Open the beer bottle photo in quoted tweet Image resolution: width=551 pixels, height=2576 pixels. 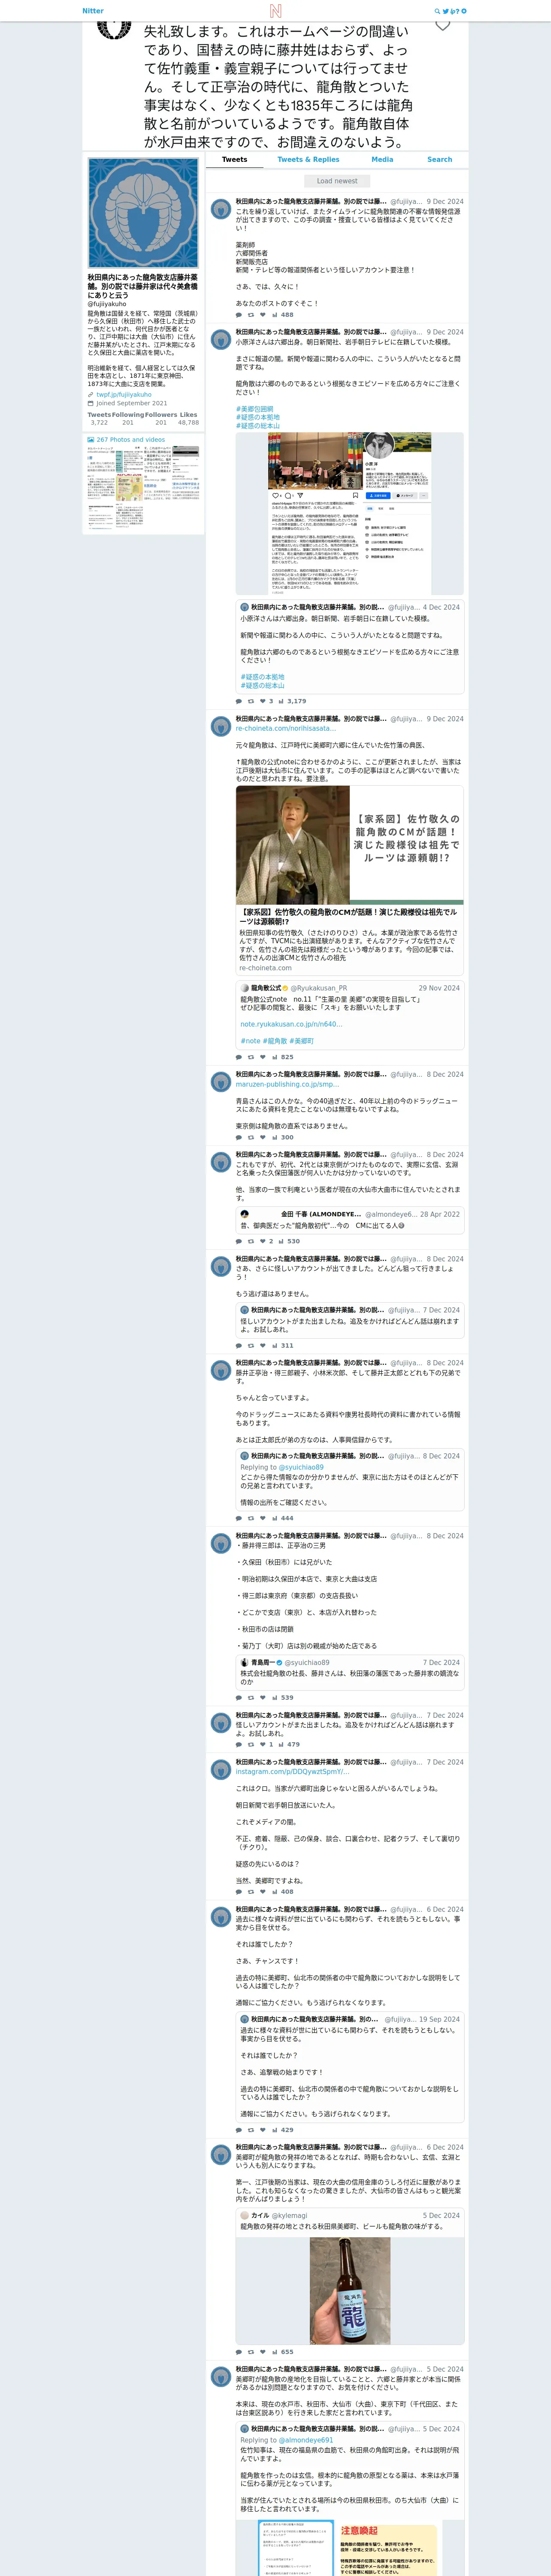tap(350, 2290)
